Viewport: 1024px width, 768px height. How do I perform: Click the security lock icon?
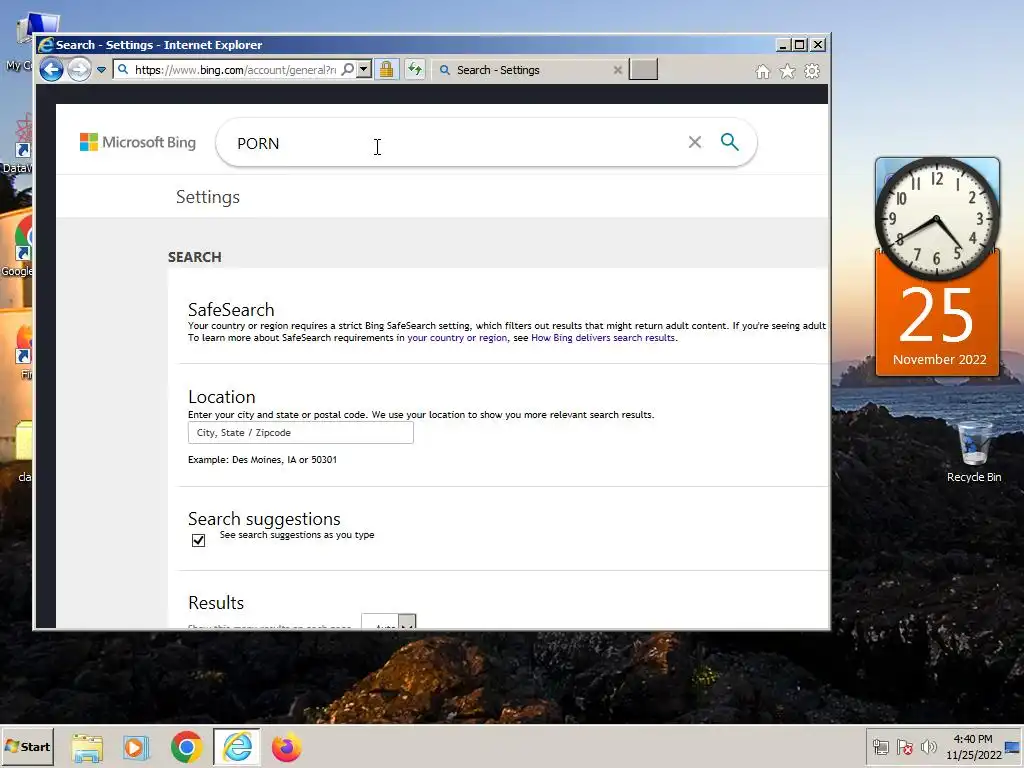(387, 69)
